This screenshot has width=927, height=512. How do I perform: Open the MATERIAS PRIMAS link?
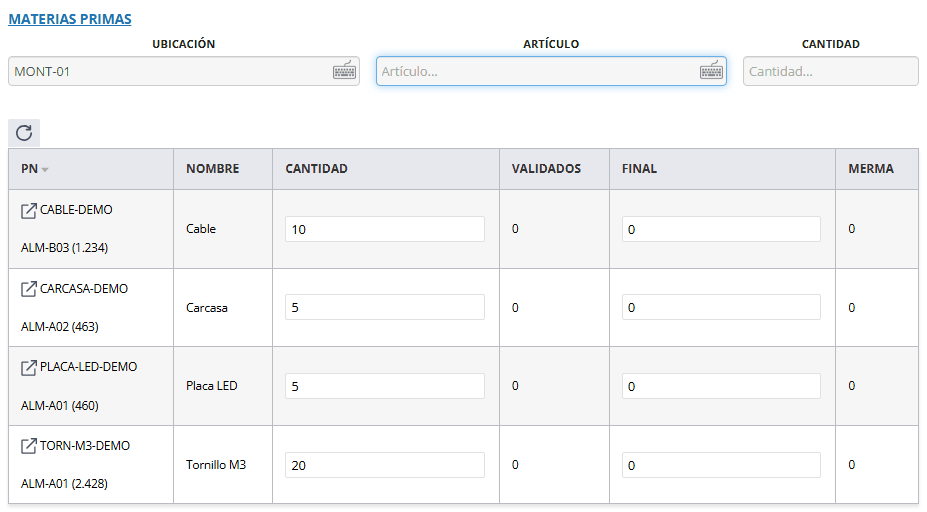tap(70, 19)
